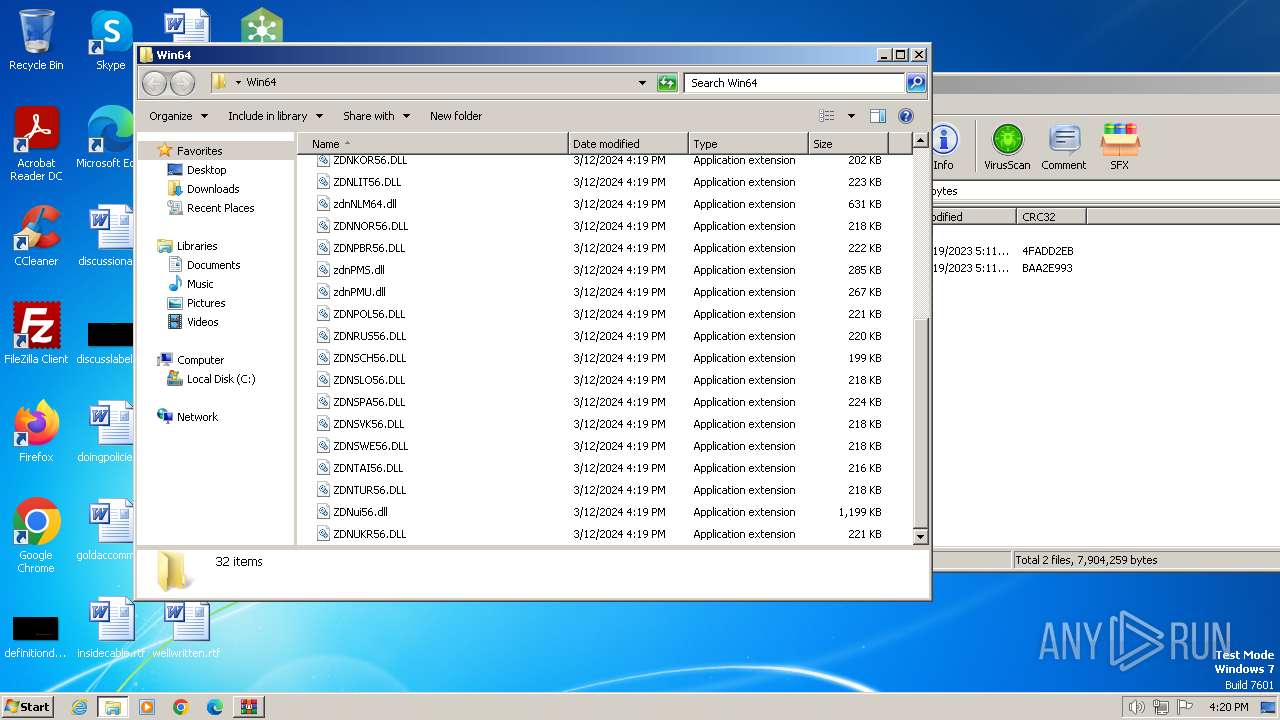Select Acrobat Reader DC desktop icon

click(36, 144)
